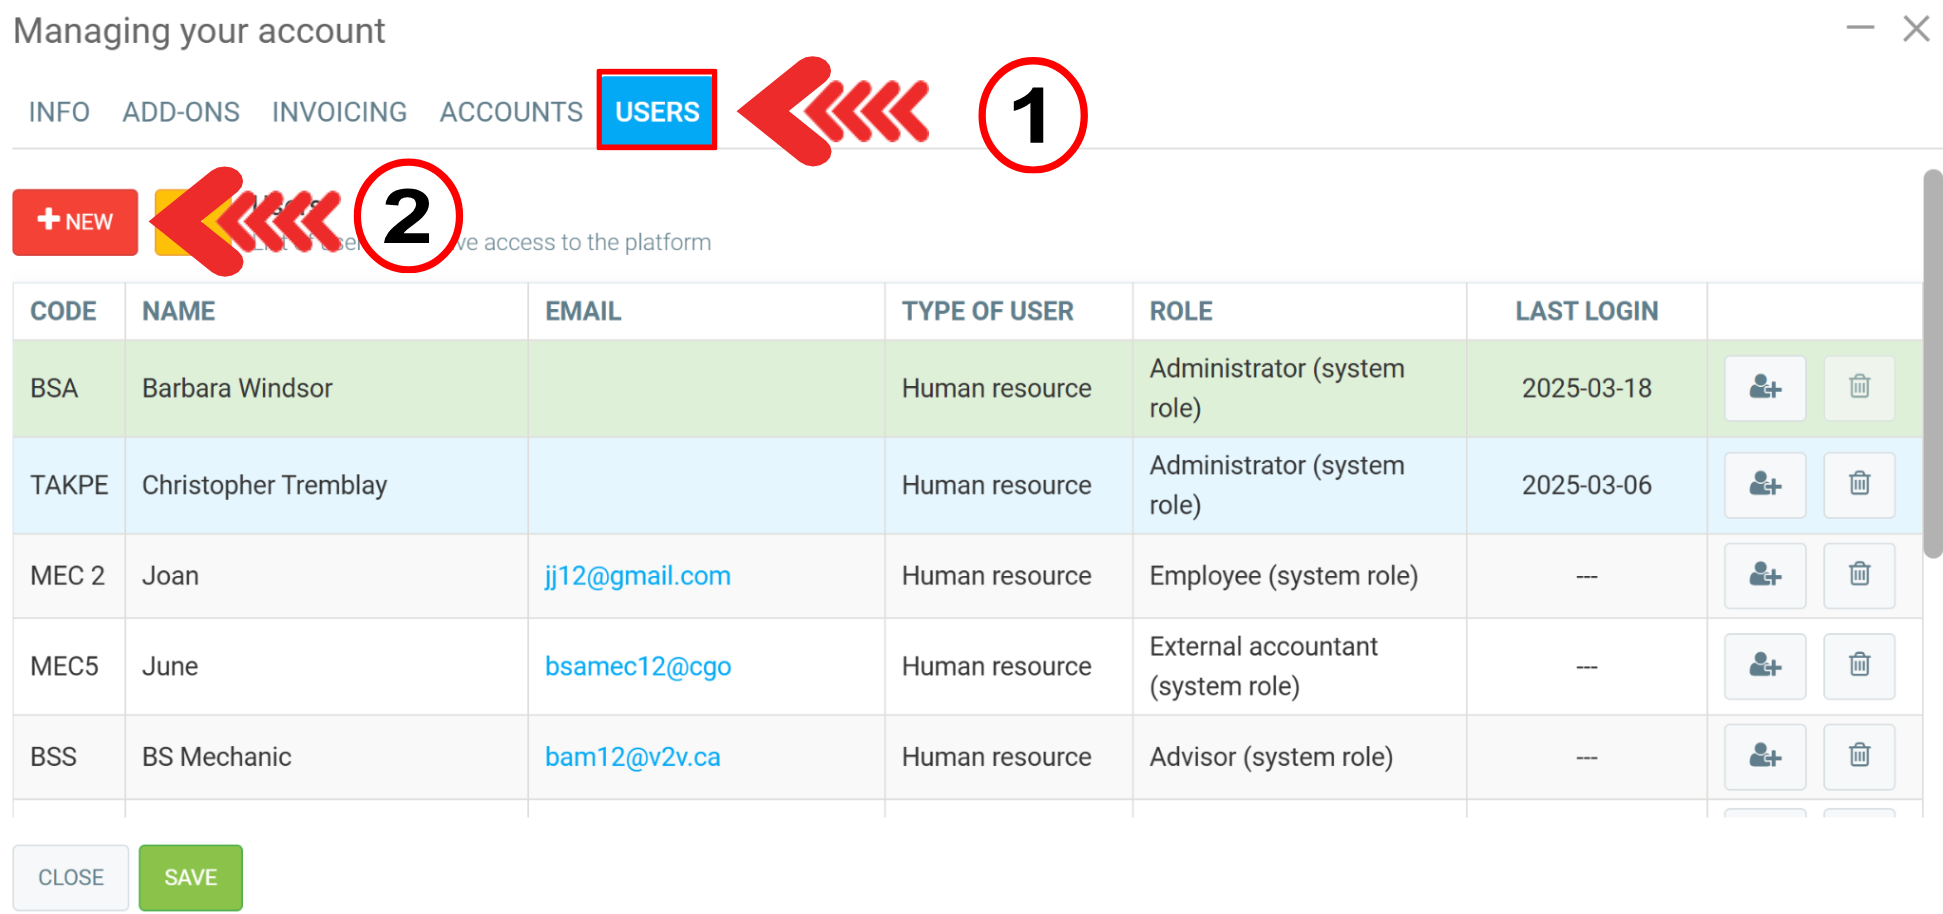Click add-user icon in June's row
1943x914 pixels.
[1765, 666]
